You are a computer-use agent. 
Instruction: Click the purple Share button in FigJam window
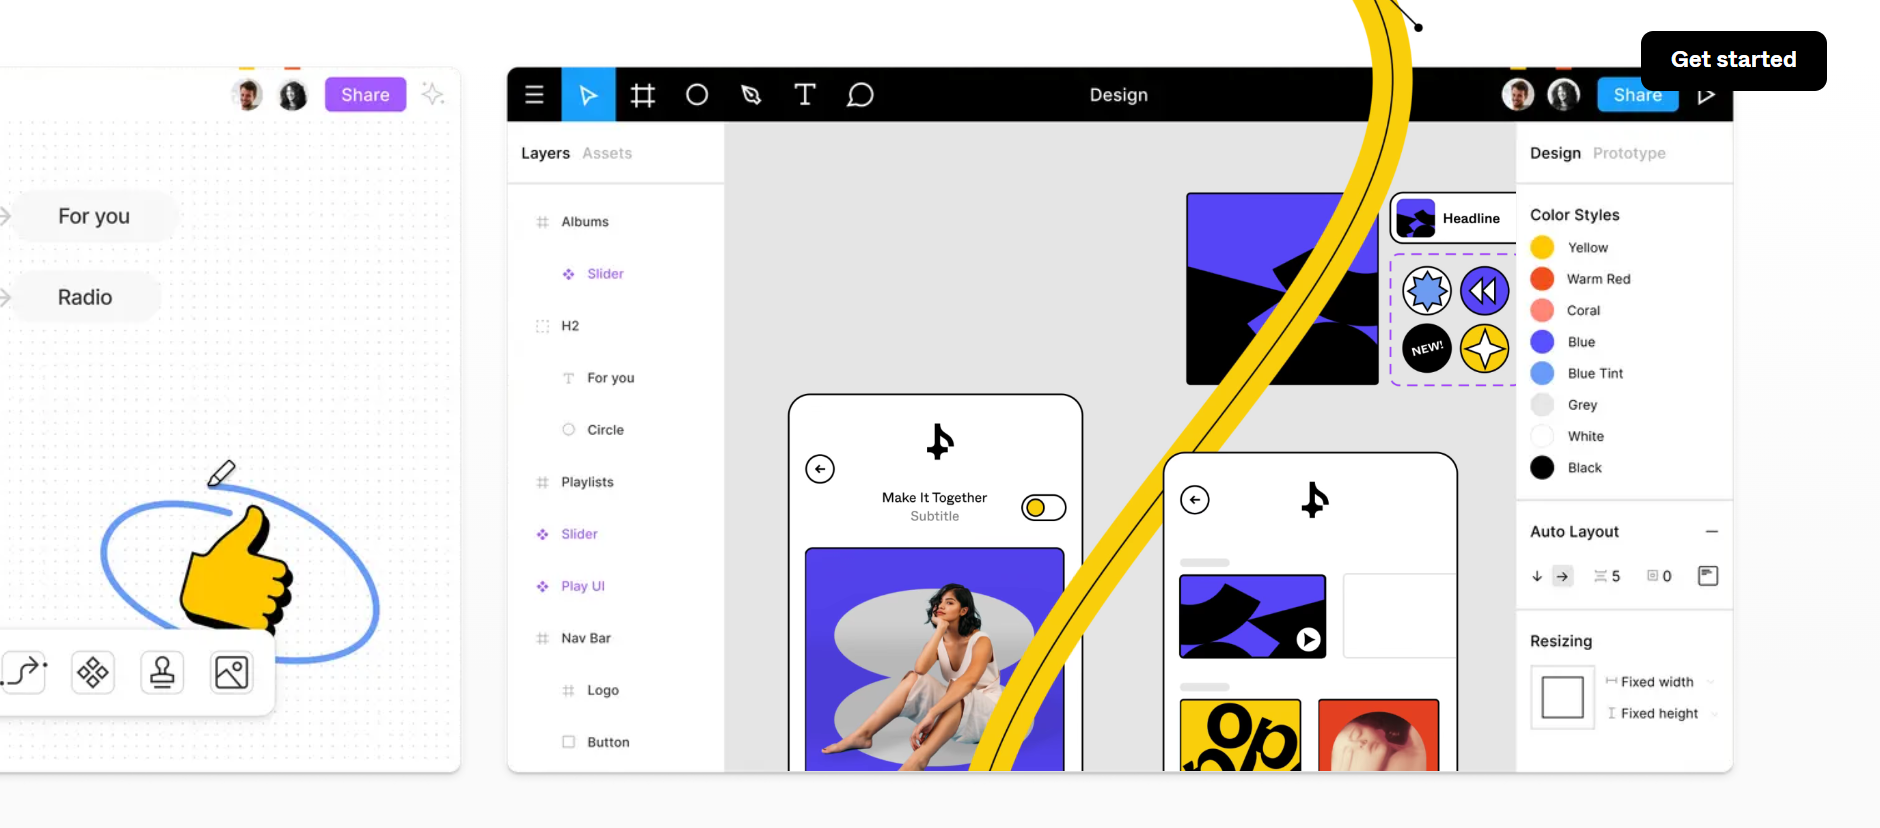pos(365,95)
